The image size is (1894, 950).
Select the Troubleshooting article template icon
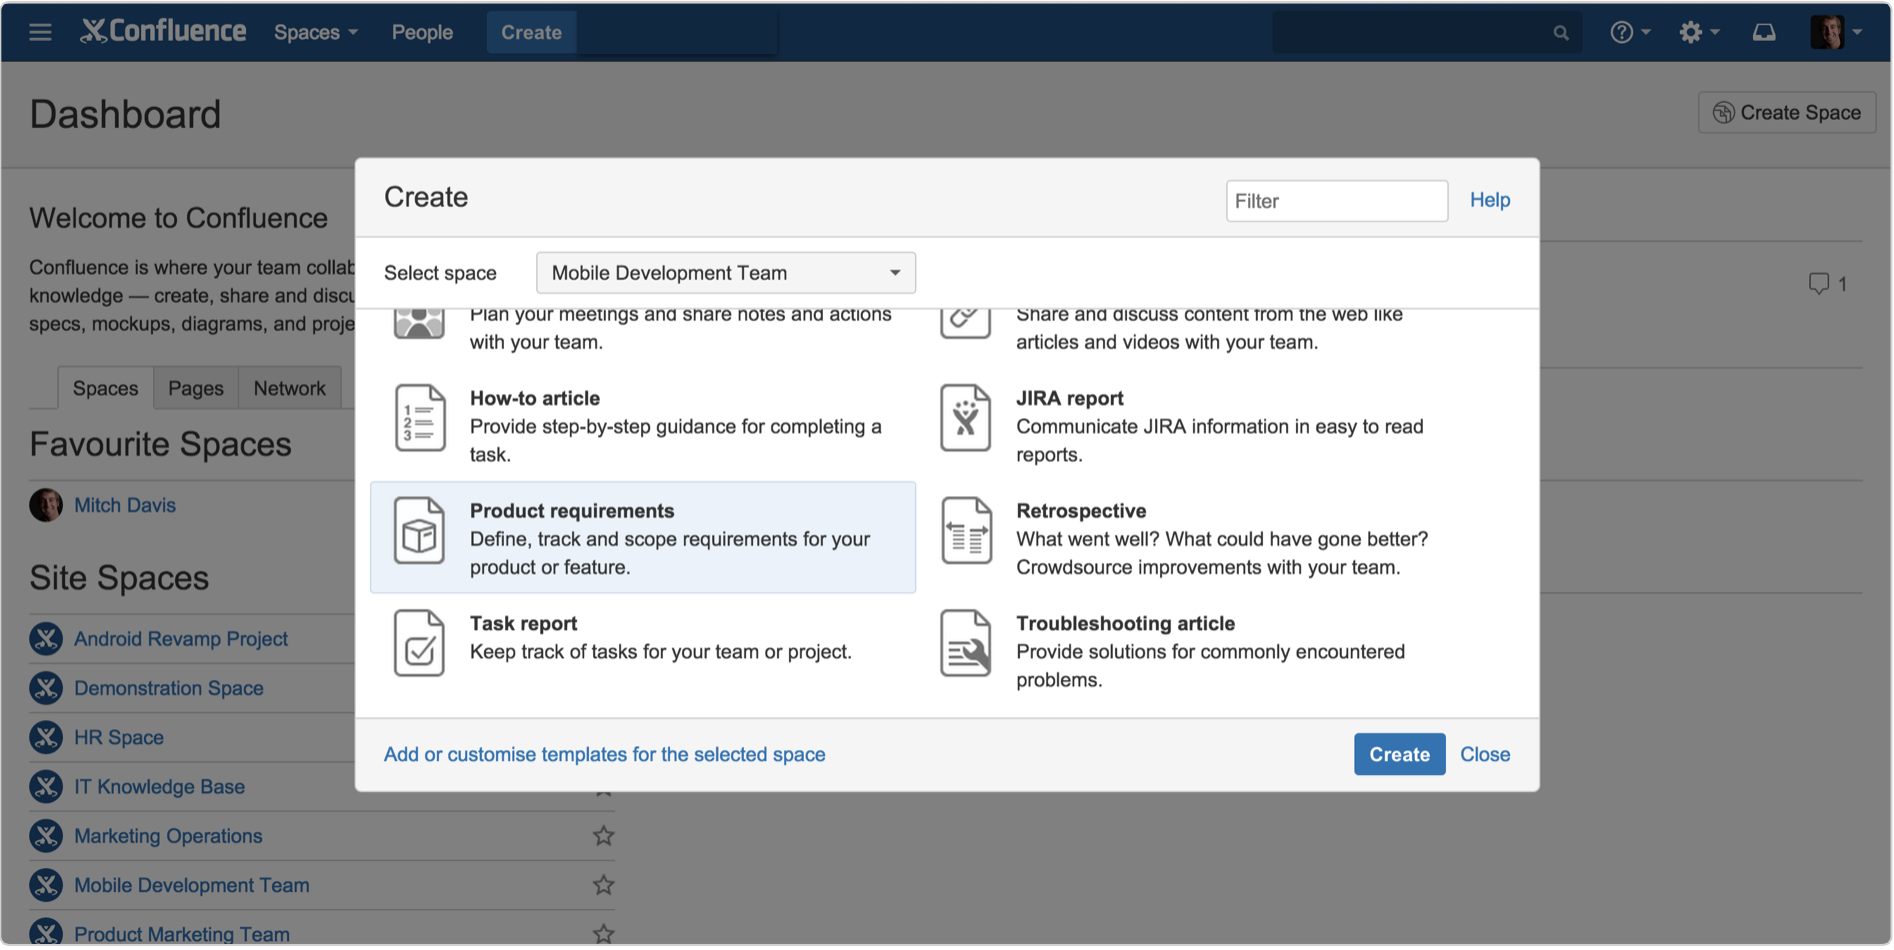(965, 644)
